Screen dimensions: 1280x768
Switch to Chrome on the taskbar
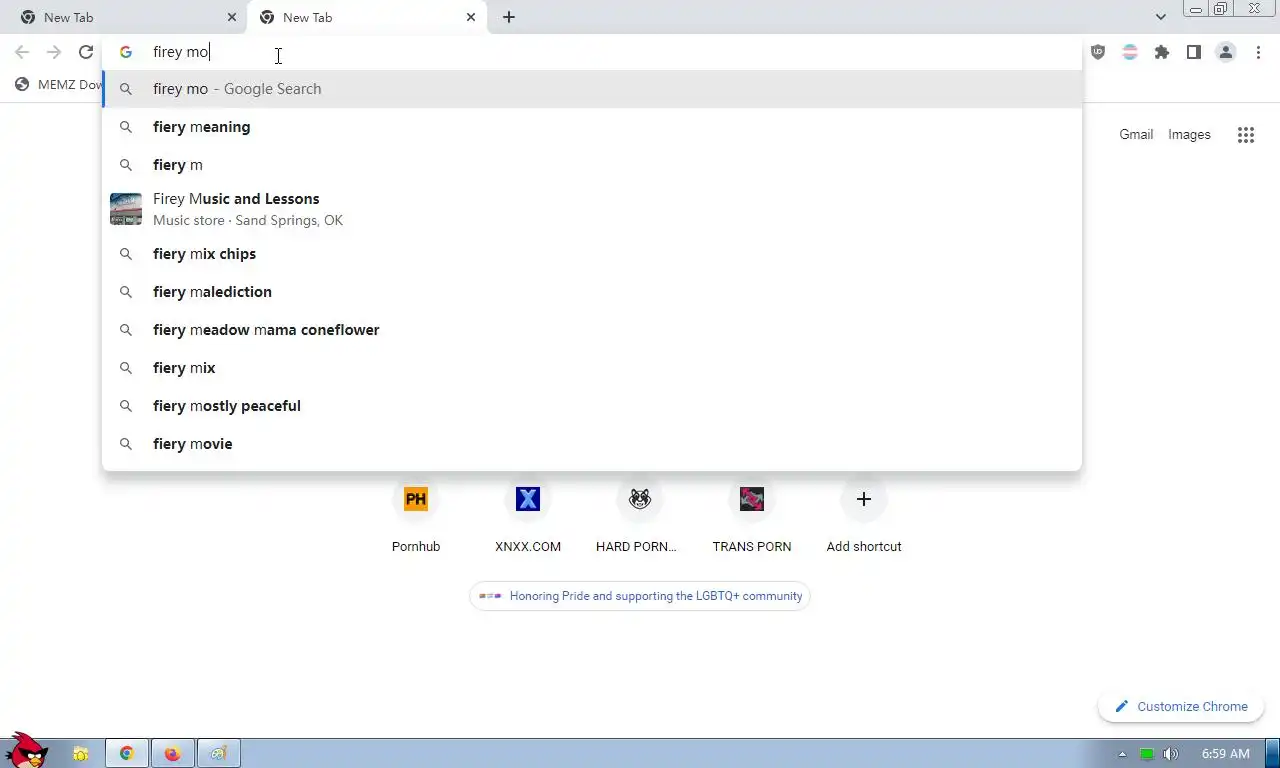[x=127, y=754]
